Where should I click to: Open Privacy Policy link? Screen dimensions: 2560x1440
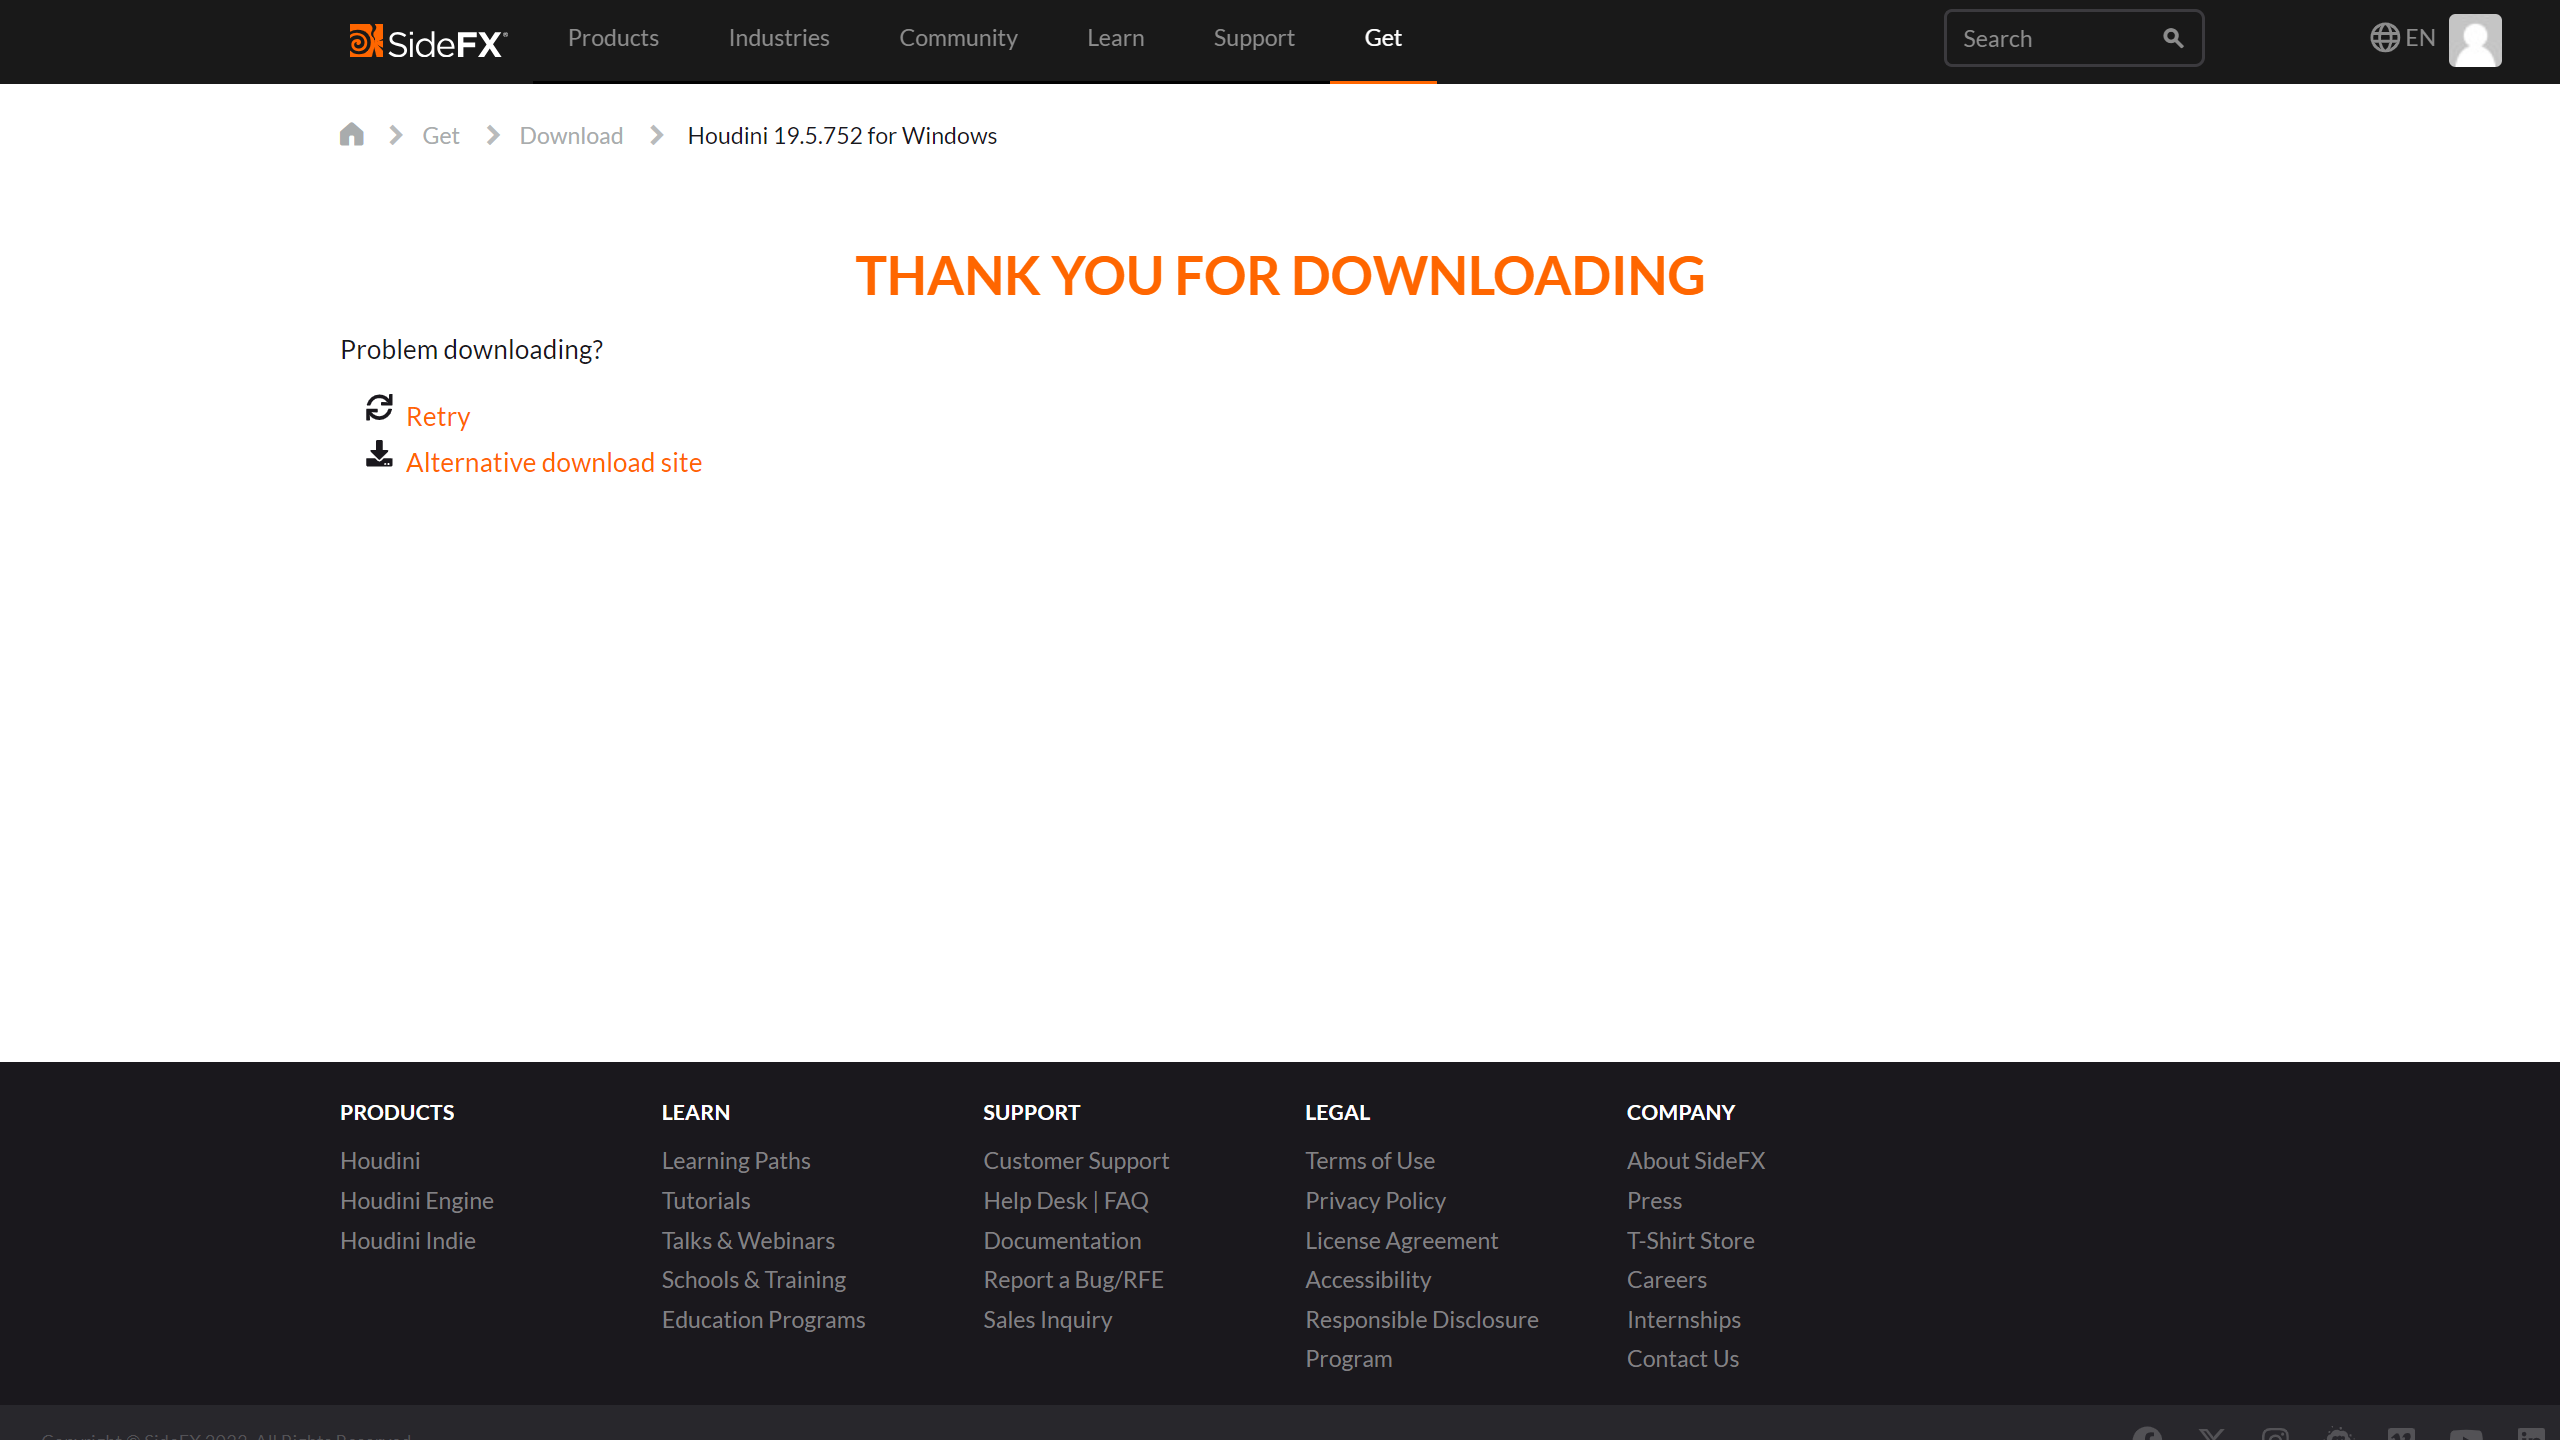point(1376,1200)
